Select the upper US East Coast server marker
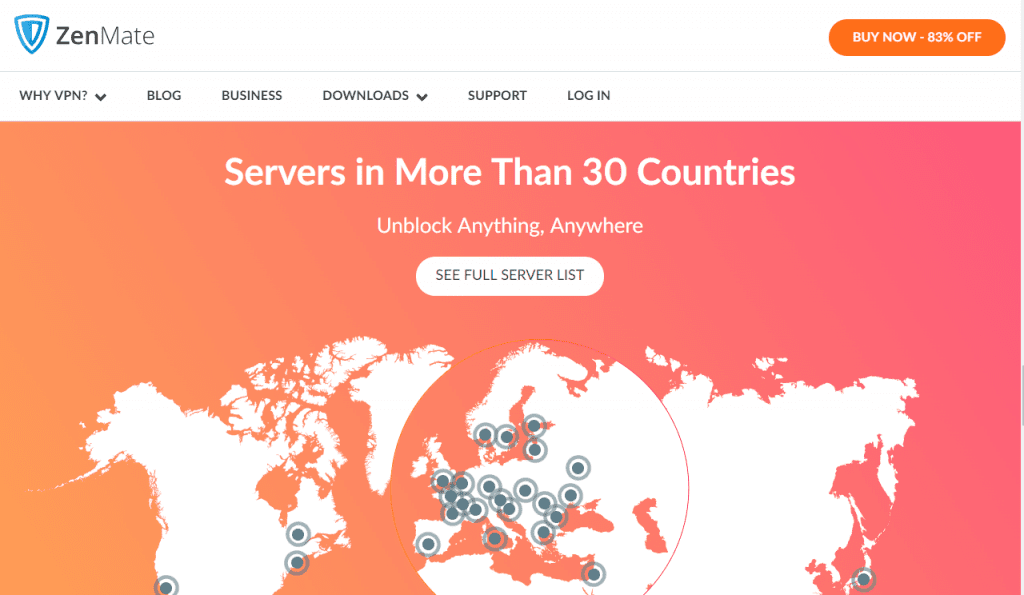 (x=298, y=534)
